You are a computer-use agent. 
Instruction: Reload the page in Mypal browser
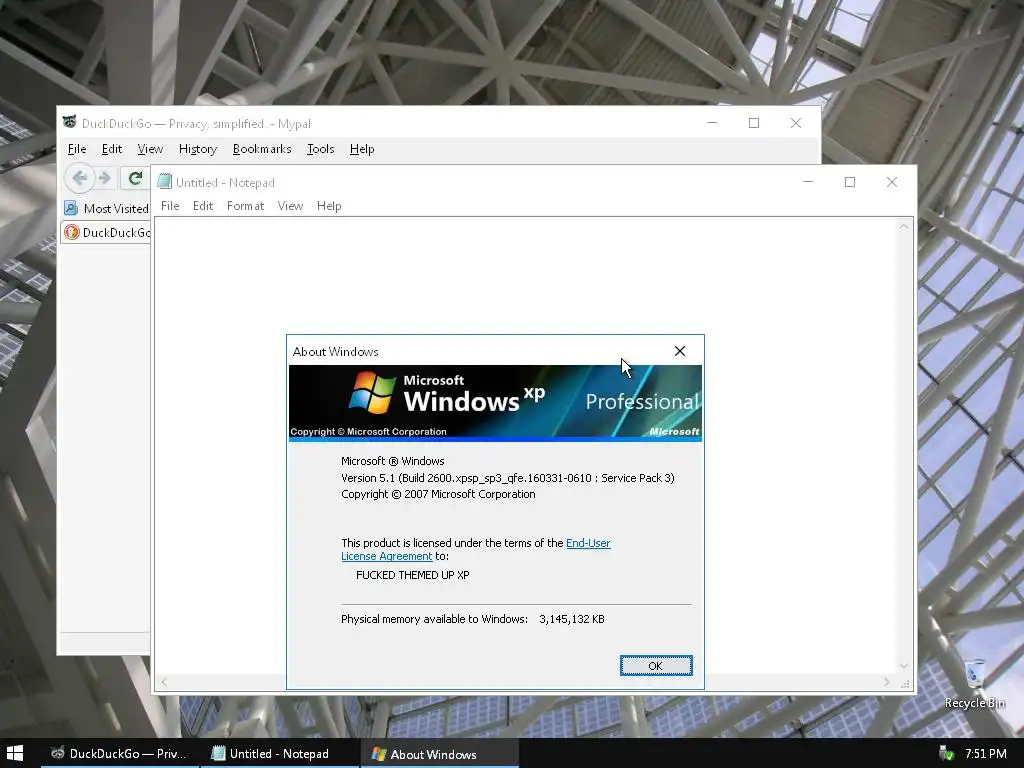(135, 178)
